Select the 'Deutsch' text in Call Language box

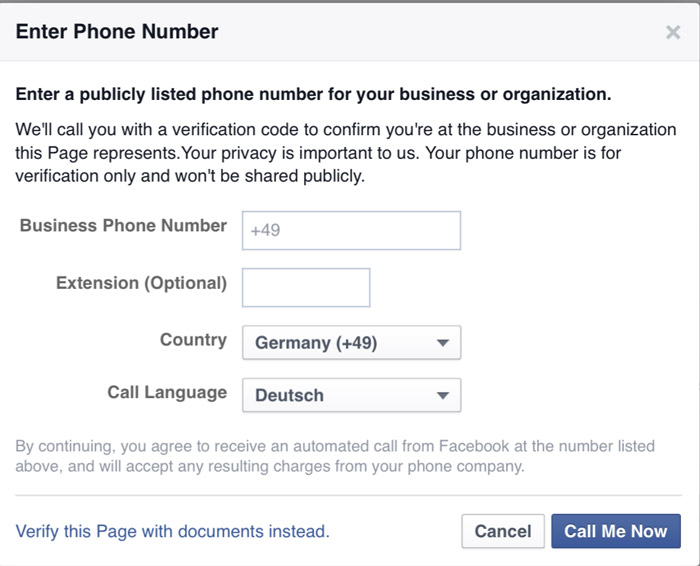tap(289, 395)
